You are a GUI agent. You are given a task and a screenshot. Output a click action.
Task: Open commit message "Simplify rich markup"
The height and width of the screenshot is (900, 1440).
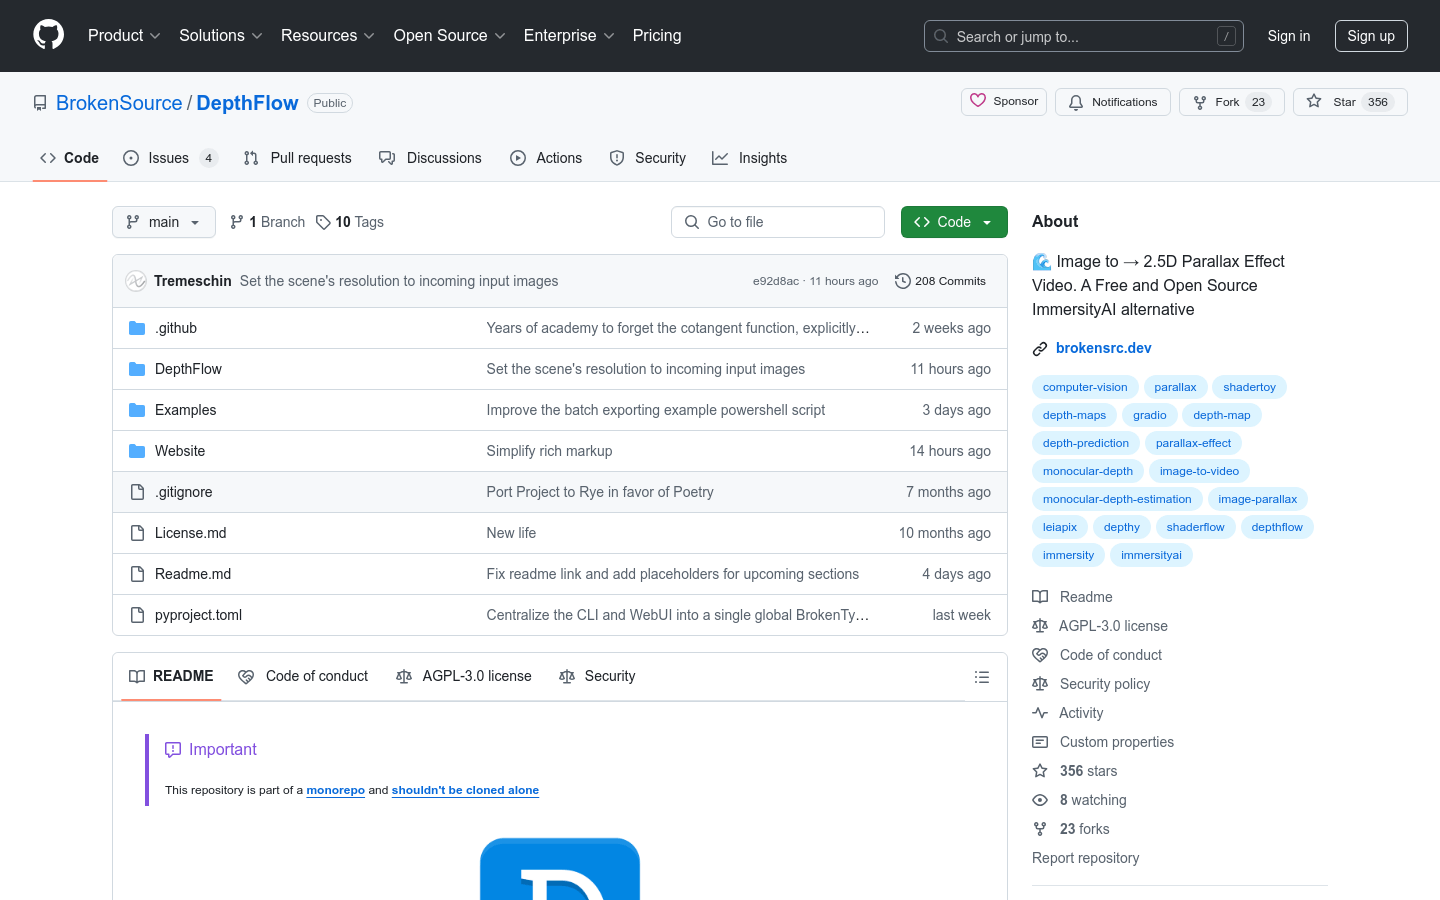coord(549,451)
